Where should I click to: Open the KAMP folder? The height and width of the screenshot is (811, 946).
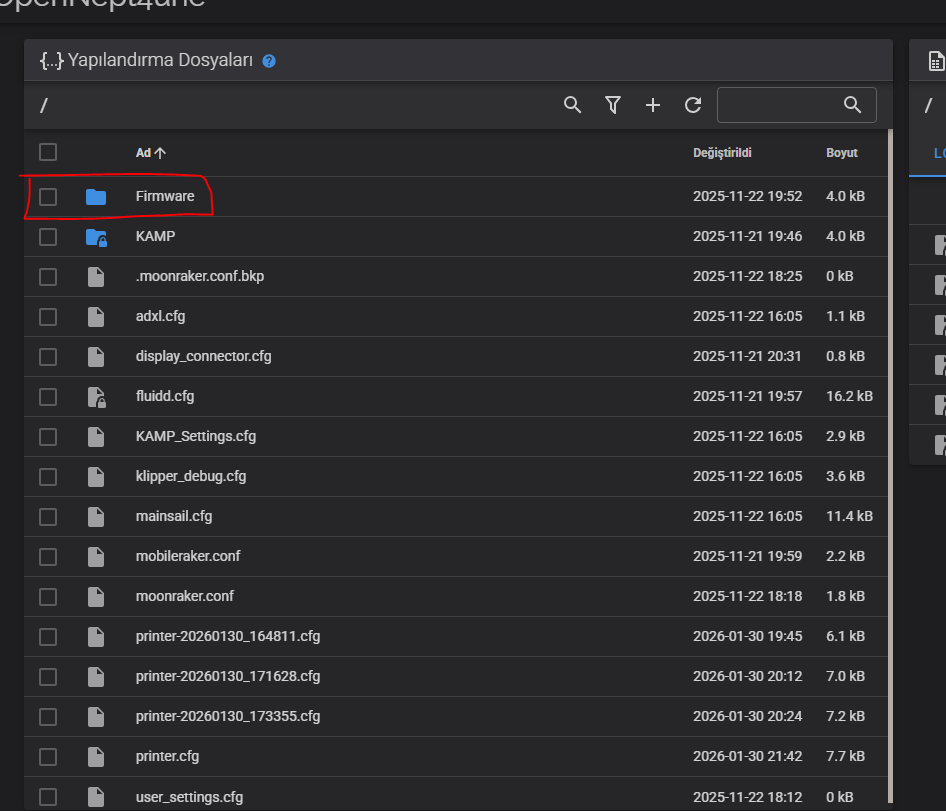[155, 236]
